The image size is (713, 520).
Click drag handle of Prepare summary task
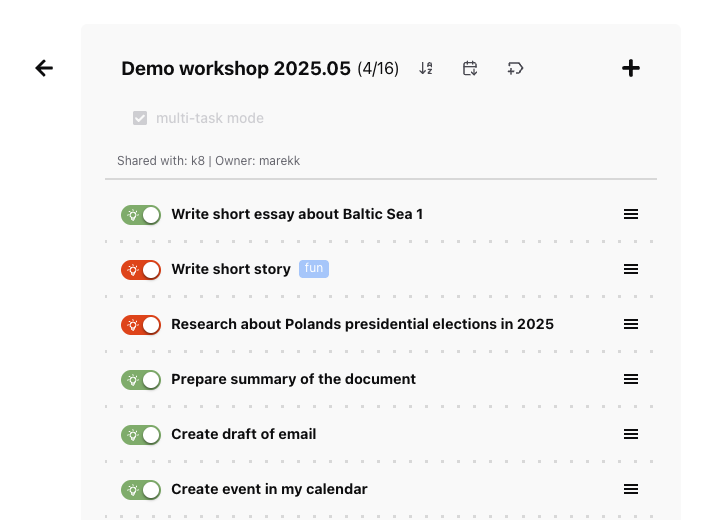click(x=631, y=379)
